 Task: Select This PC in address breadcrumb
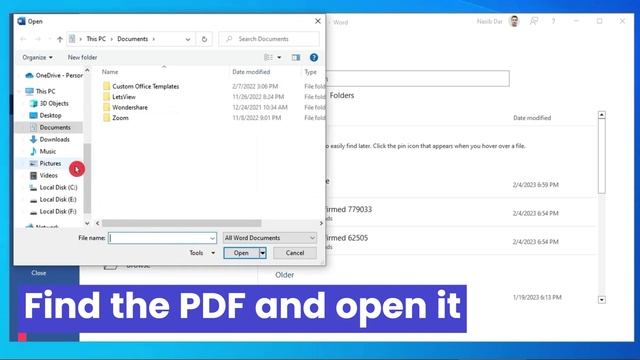96,39
